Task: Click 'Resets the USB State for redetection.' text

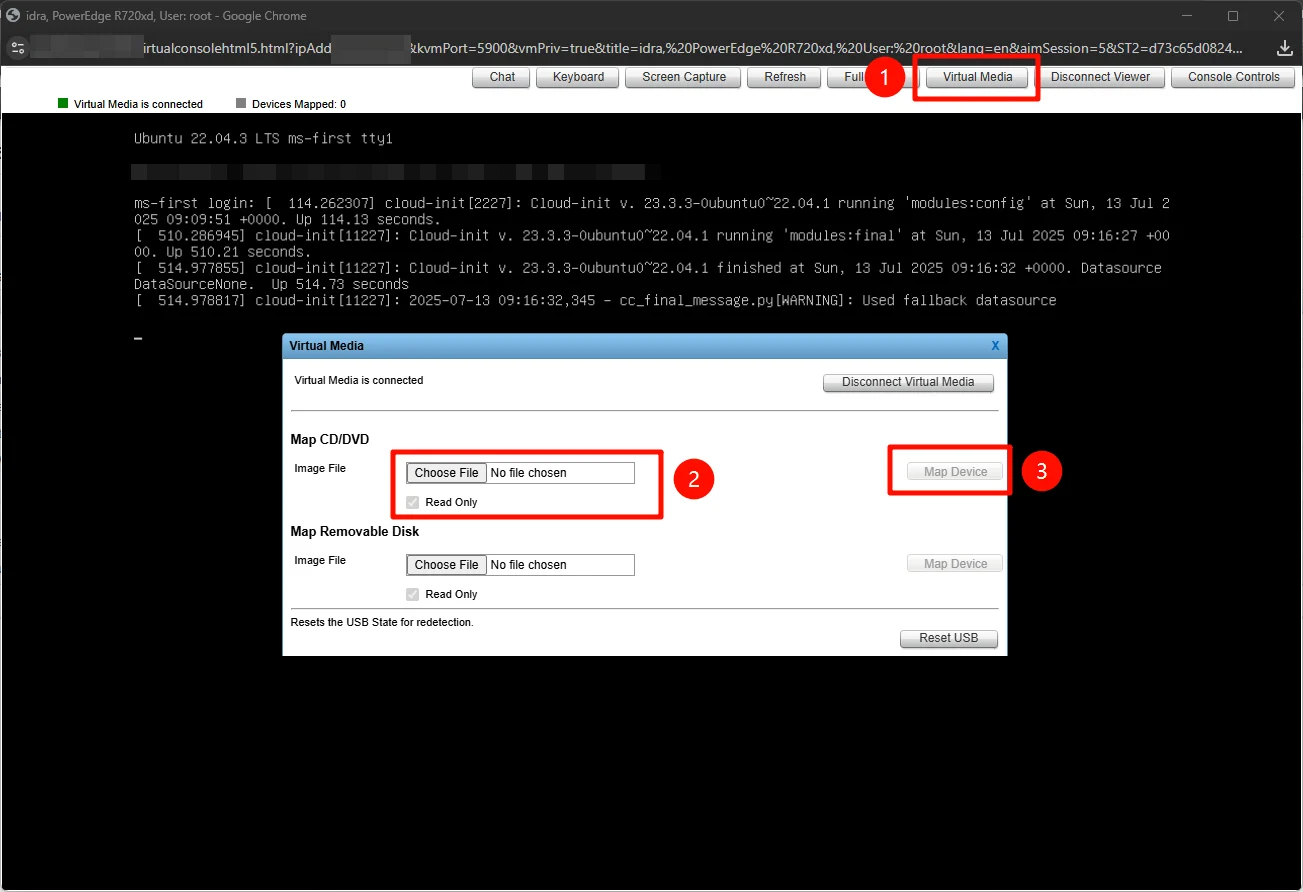Action: pyautogui.click(x=382, y=622)
